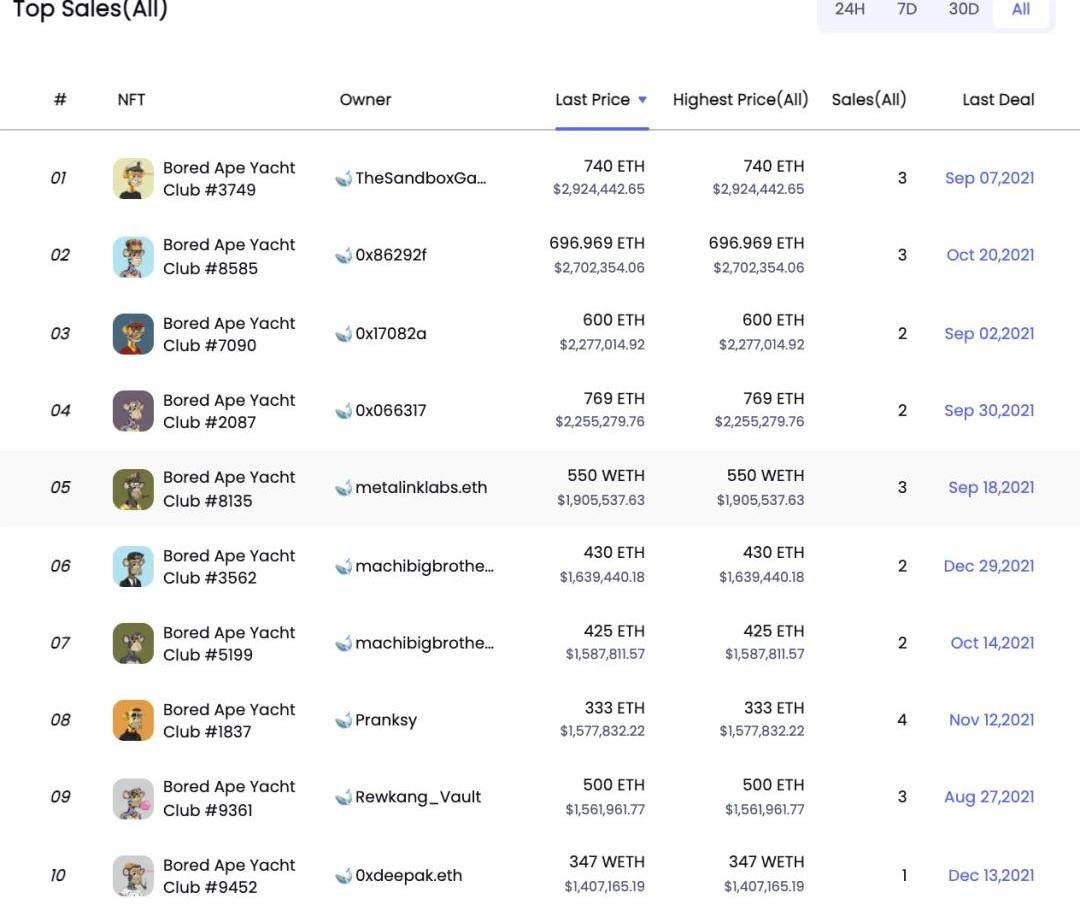Open Bored Ape Yacht Club #3562 link
Screen dimensions: 1080x904
pos(229,566)
